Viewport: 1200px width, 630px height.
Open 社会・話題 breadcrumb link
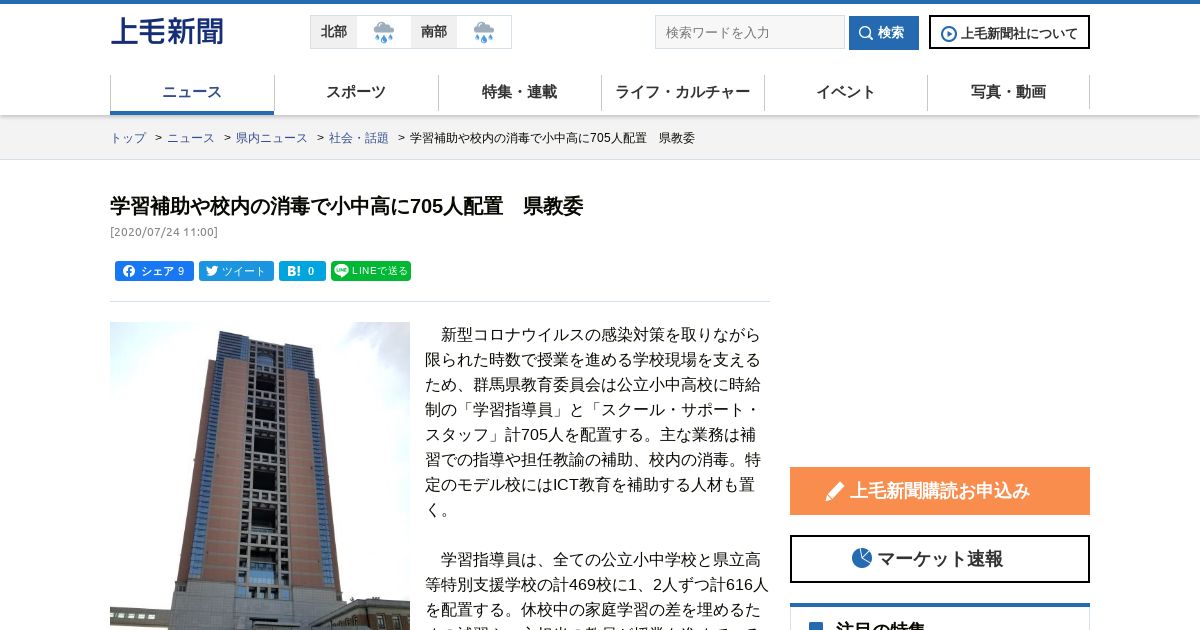point(359,138)
